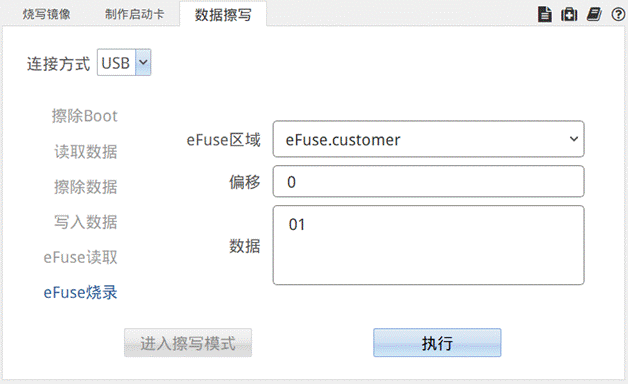
Task: Select the 写入数据 option
Action: click(86, 222)
